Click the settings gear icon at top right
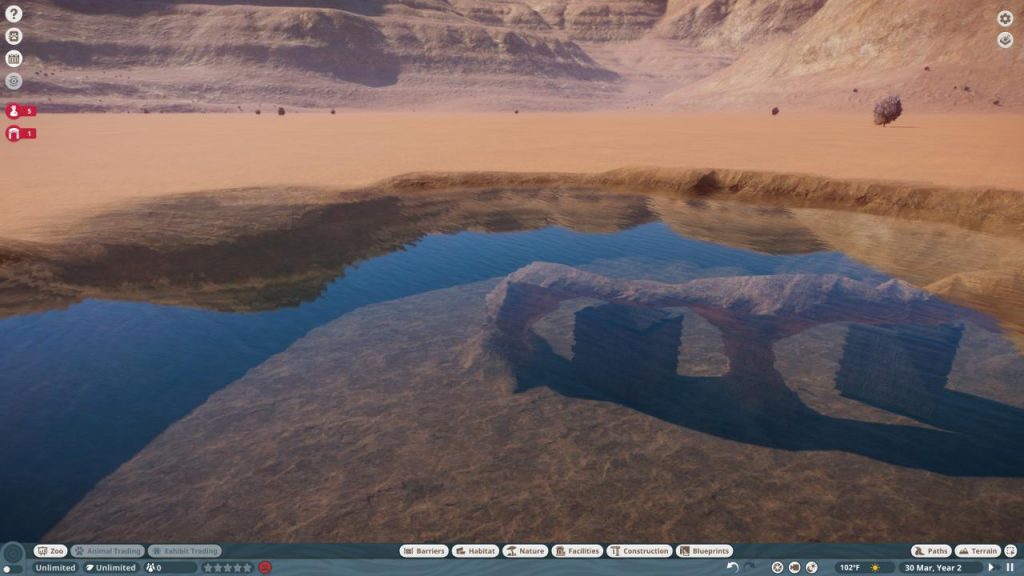The height and width of the screenshot is (576, 1024). [1005, 18]
